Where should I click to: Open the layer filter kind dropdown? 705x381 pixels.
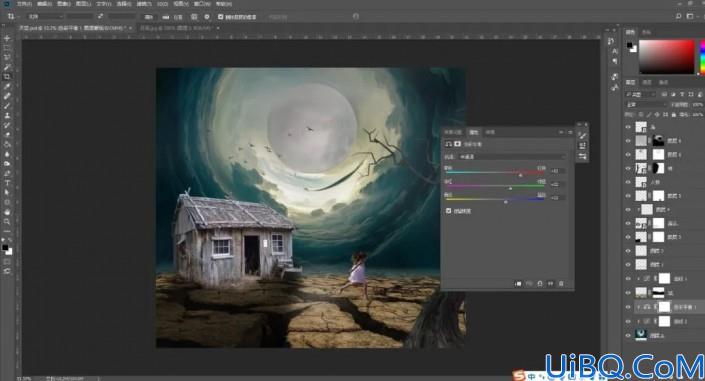coord(641,94)
